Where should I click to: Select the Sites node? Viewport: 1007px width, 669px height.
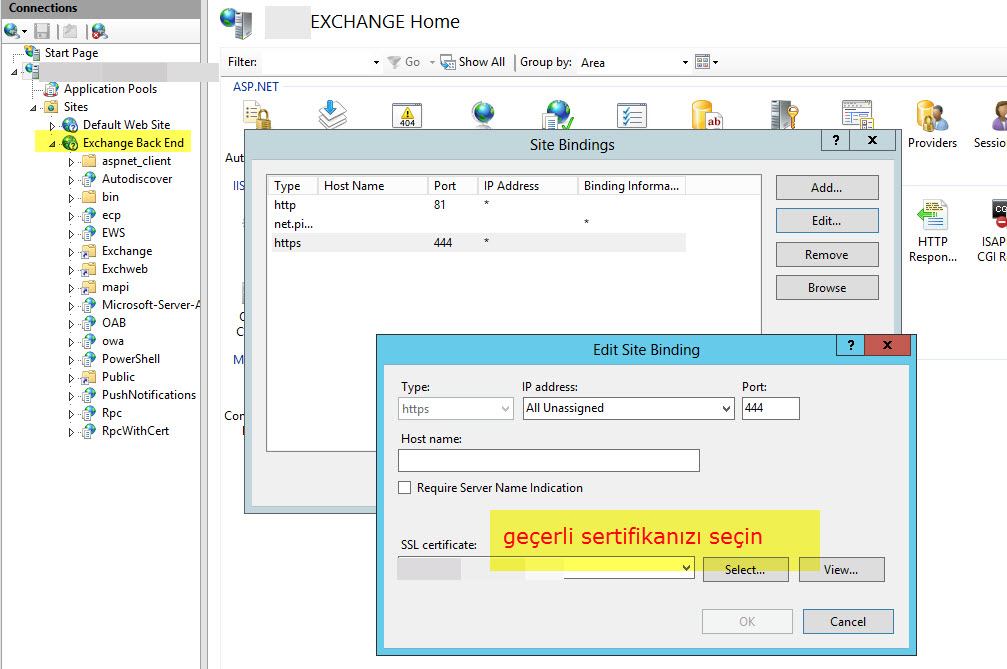pos(75,107)
